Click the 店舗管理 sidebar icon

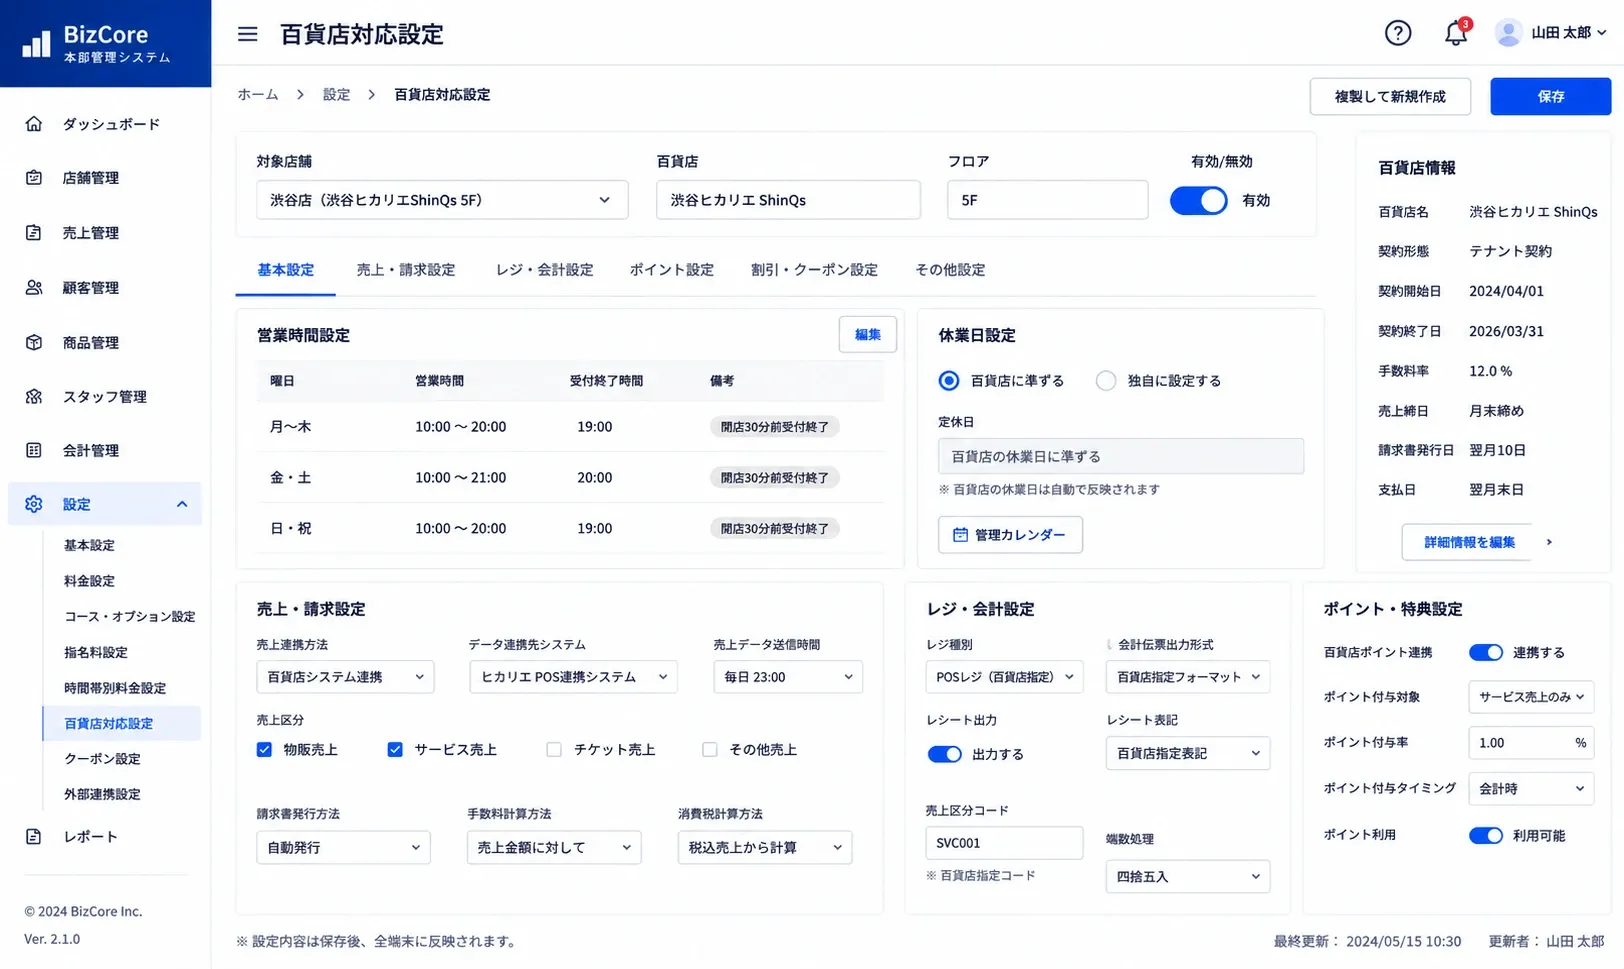pos(34,178)
